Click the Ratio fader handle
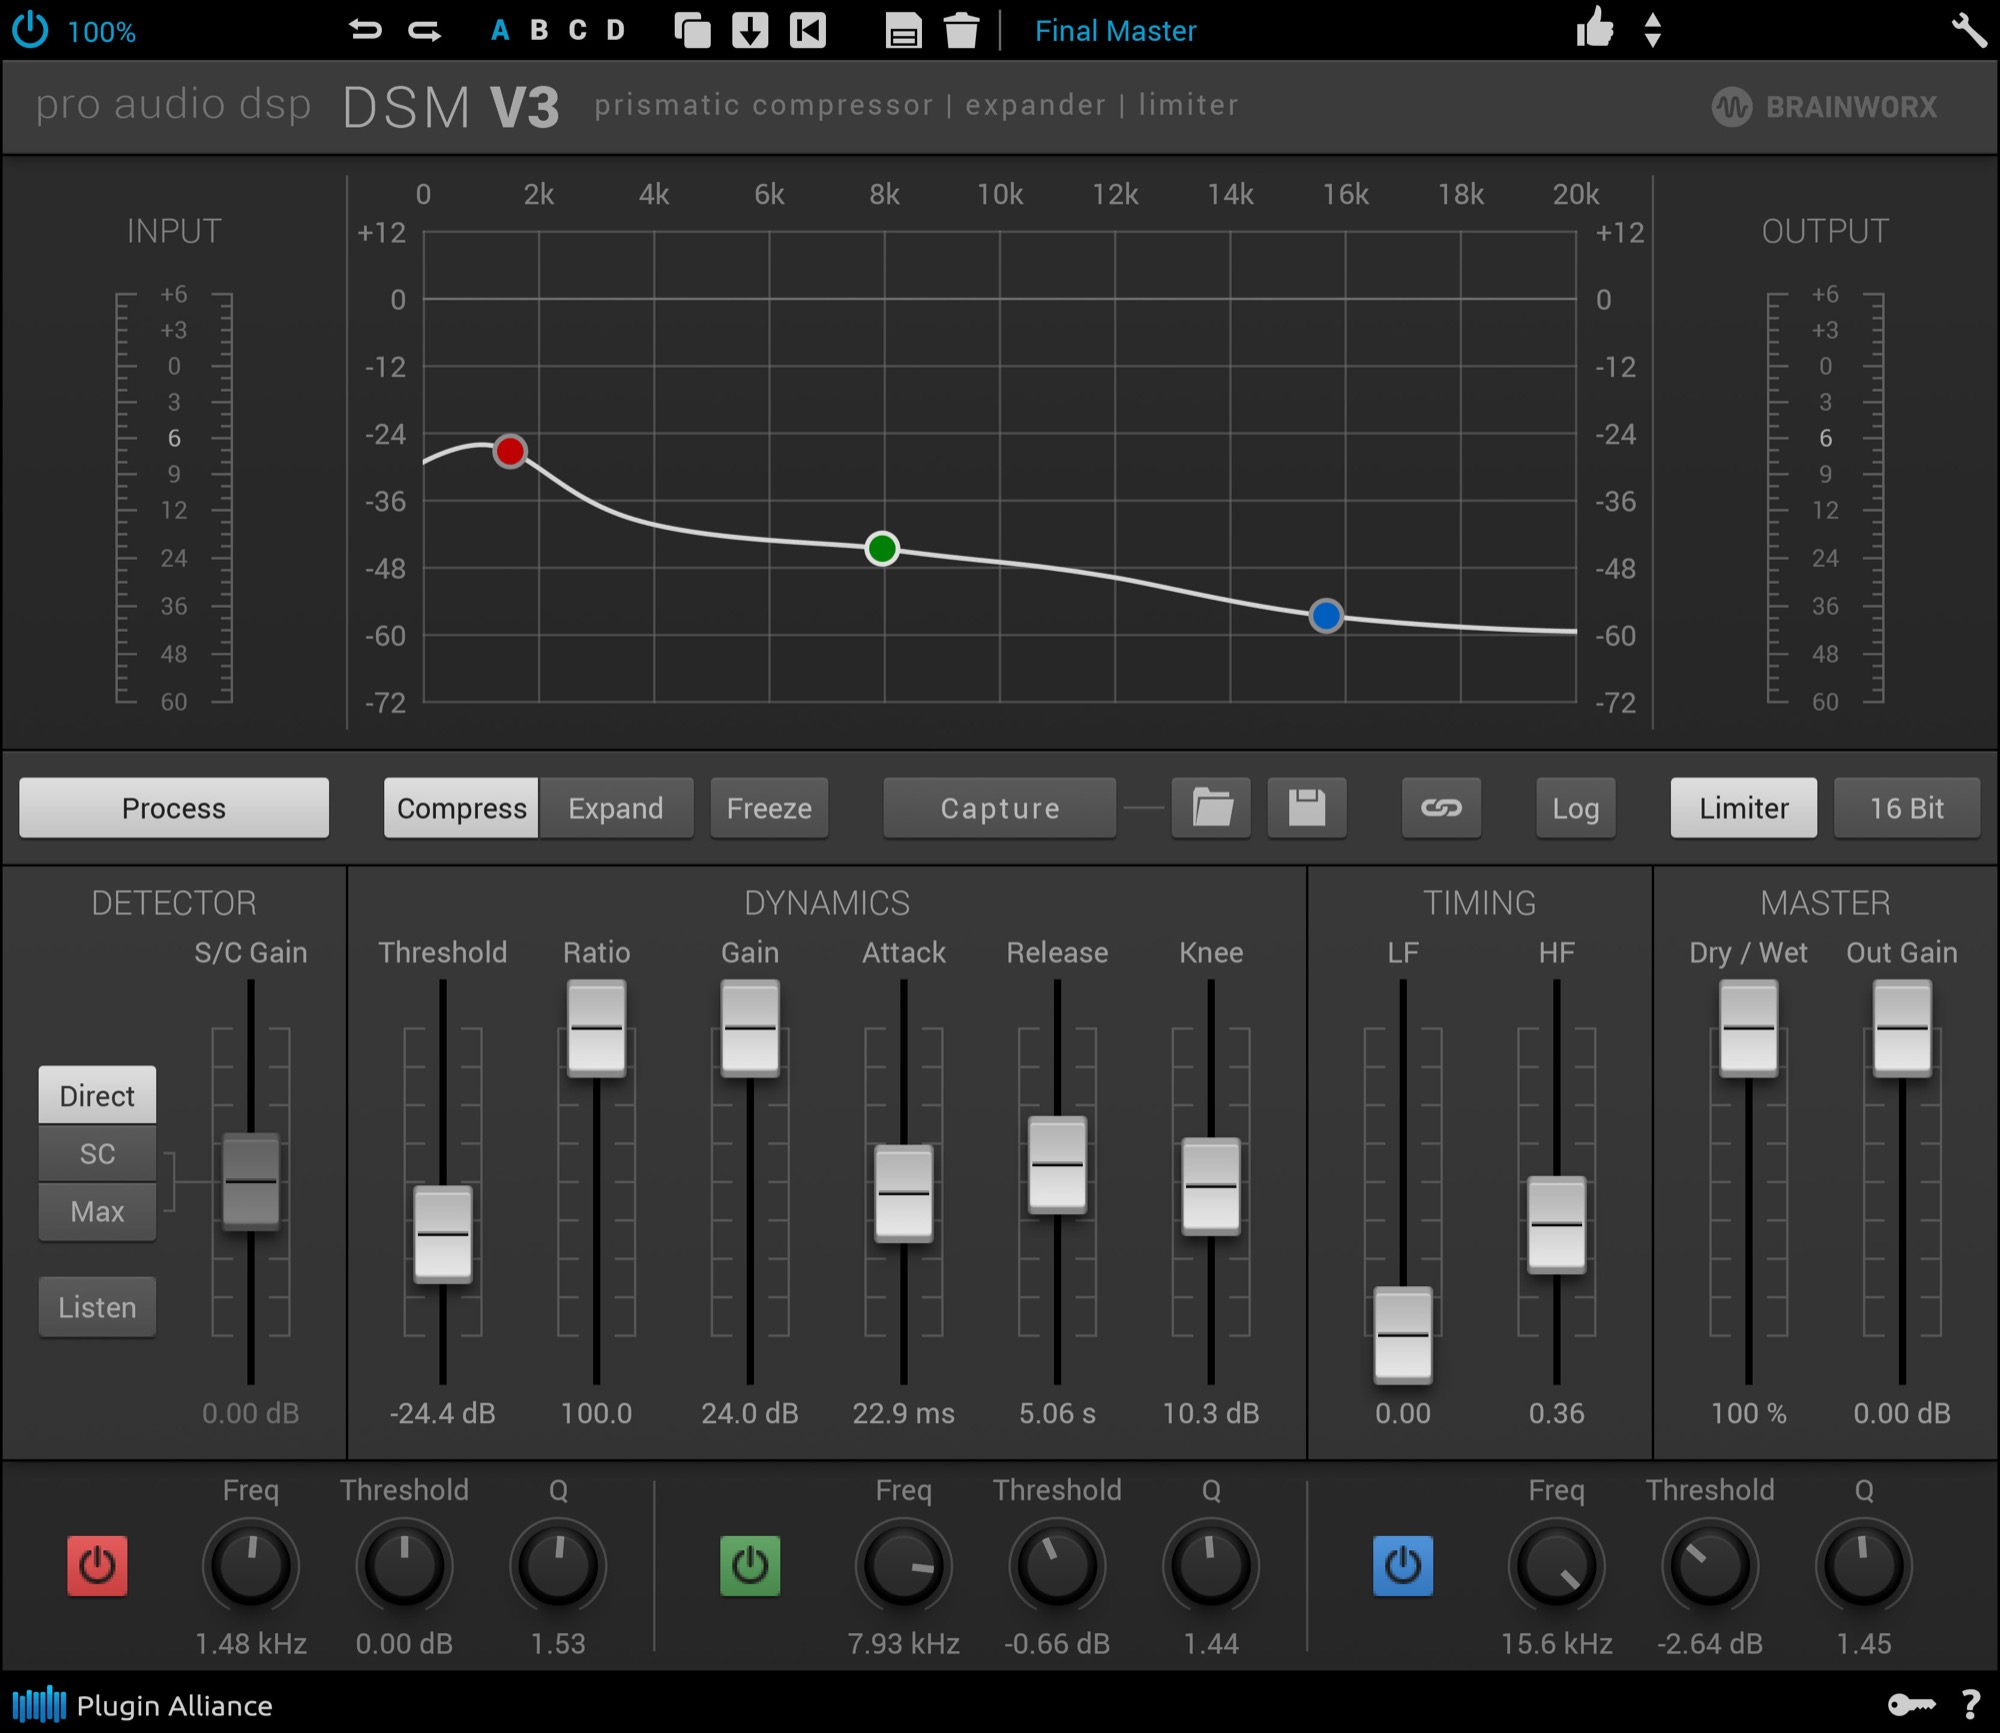 coord(596,1028)
